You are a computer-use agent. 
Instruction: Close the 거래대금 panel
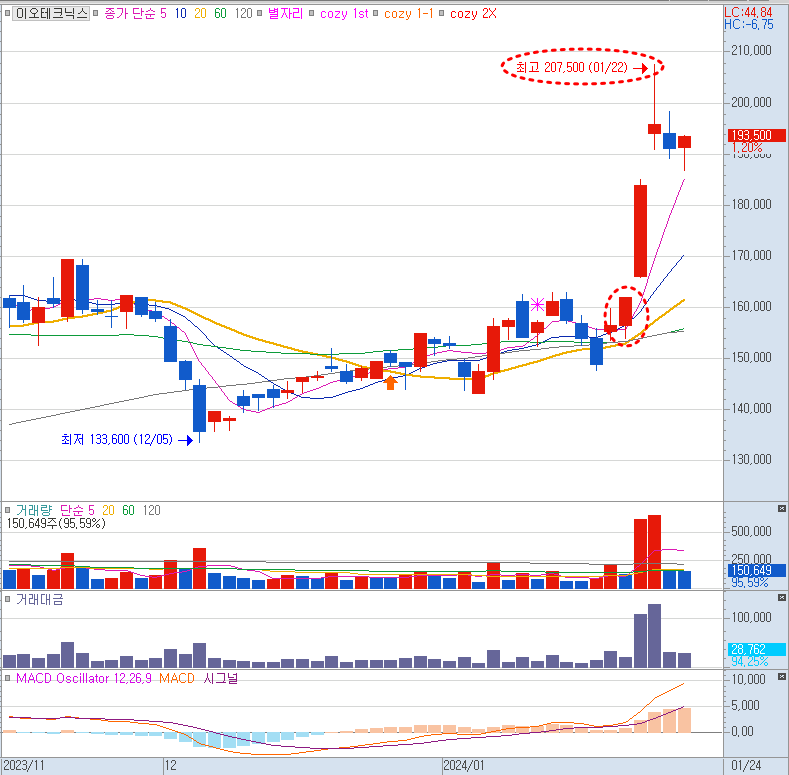click(x=781, y=598)
